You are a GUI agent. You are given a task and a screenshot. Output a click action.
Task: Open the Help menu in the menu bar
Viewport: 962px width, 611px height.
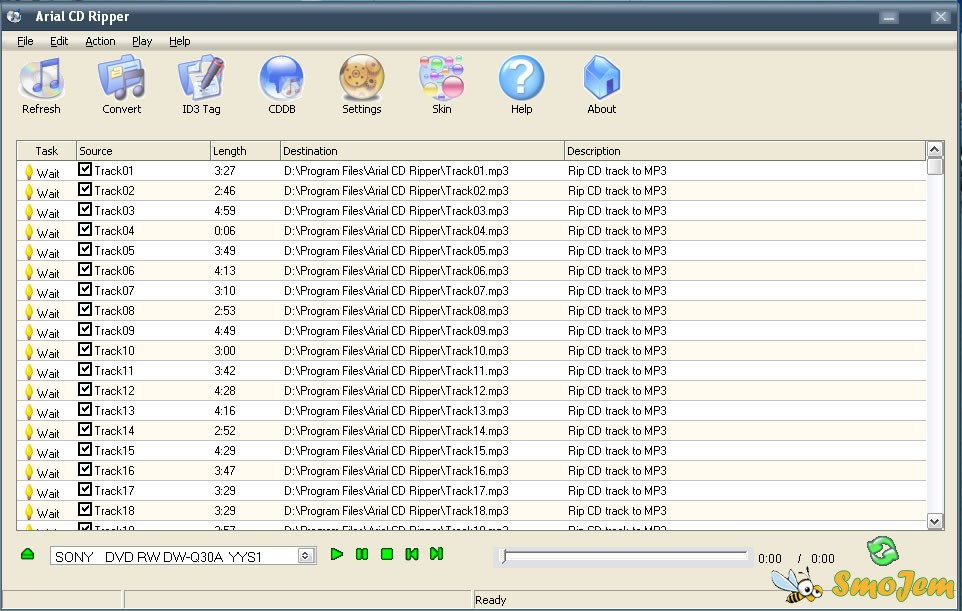click(180, 41)
